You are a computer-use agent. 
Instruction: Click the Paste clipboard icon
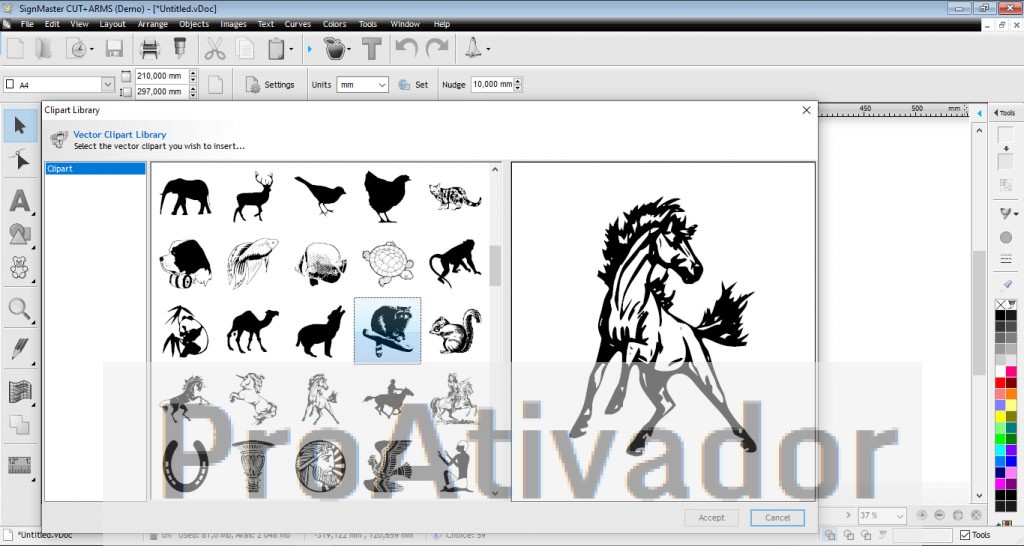276,49
